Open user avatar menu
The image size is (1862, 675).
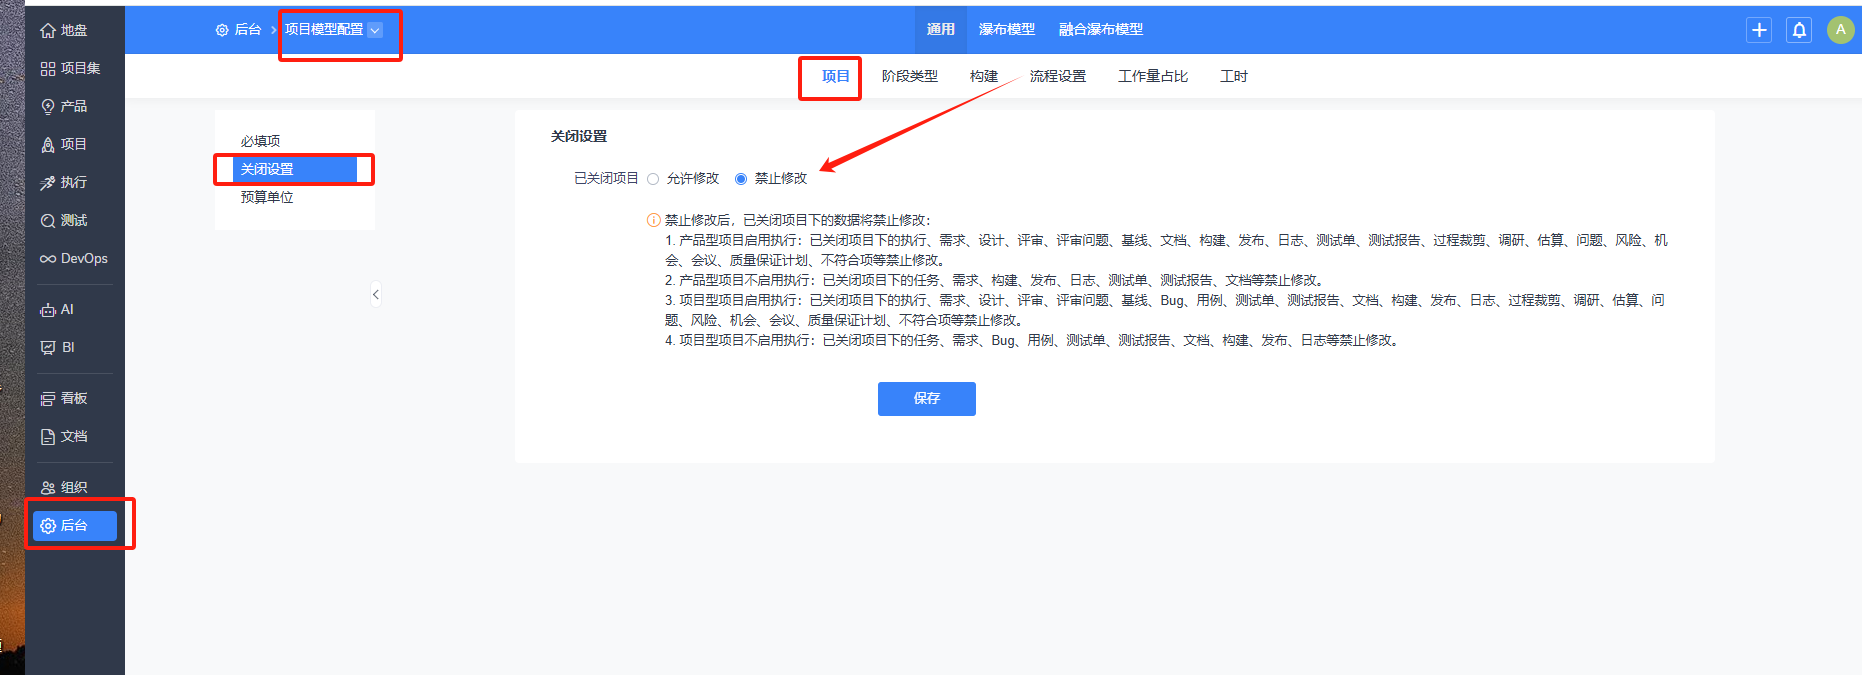pyautogui.click(x=1840, y=30)
